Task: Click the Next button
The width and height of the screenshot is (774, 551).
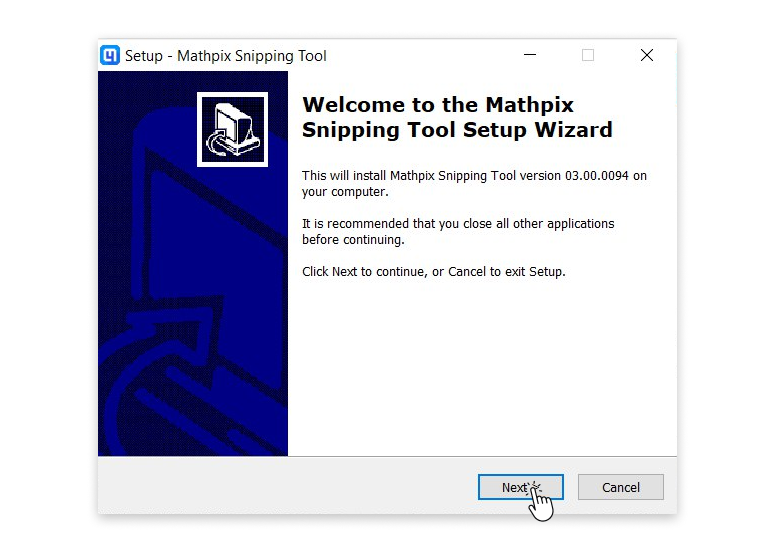Action: [x=520, y=487]
